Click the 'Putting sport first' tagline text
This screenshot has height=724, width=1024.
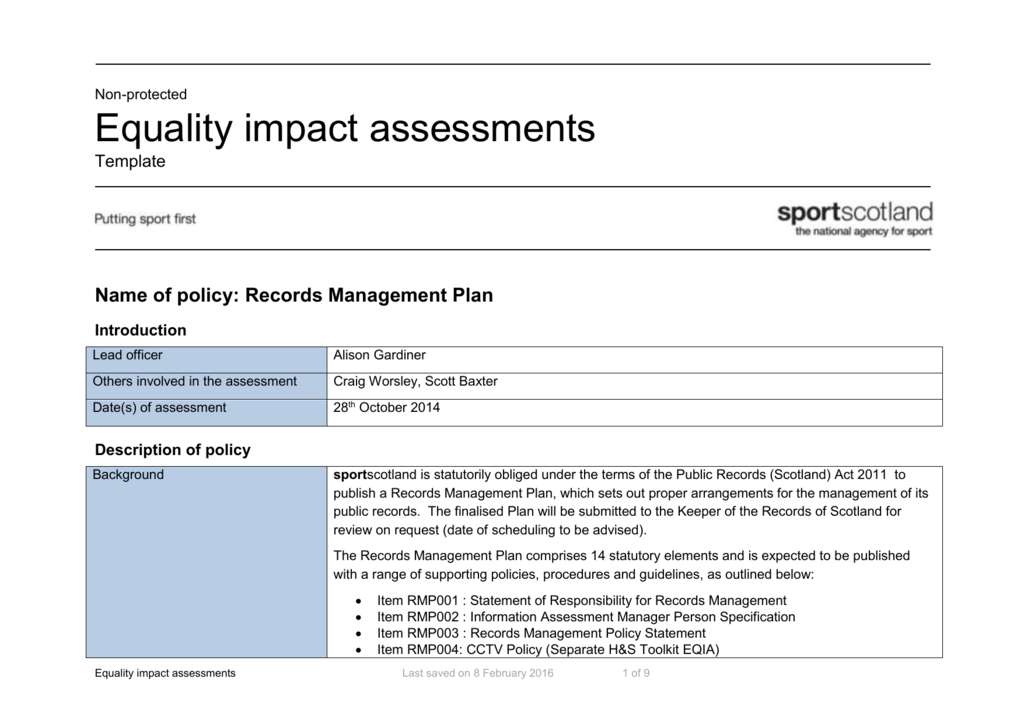pyautogui.click(x=145, y=218)
